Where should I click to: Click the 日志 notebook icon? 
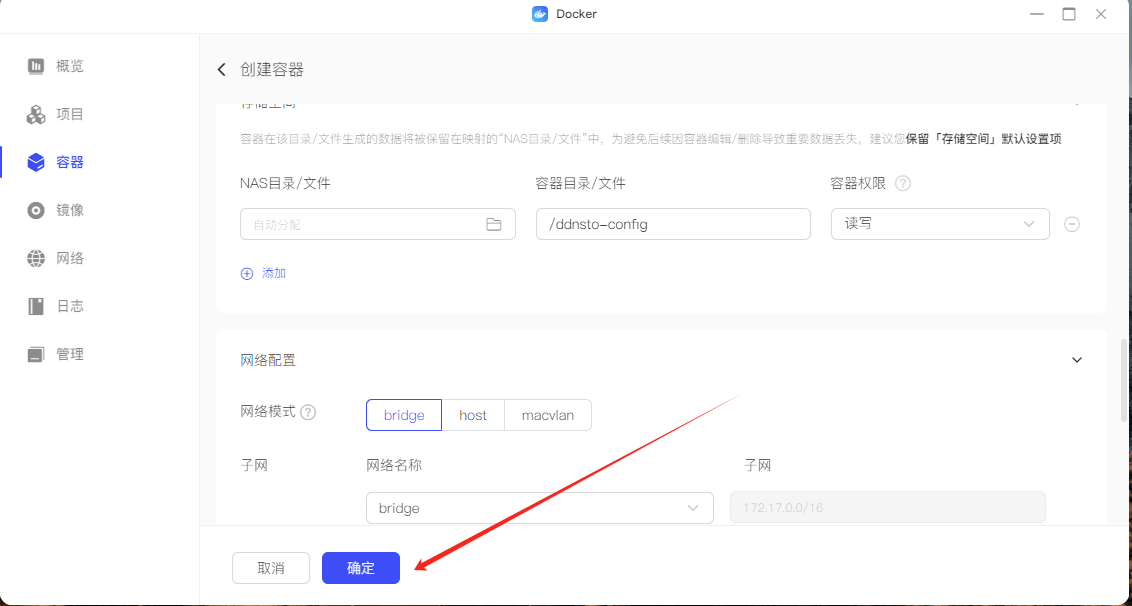click(x=36, y=306)
